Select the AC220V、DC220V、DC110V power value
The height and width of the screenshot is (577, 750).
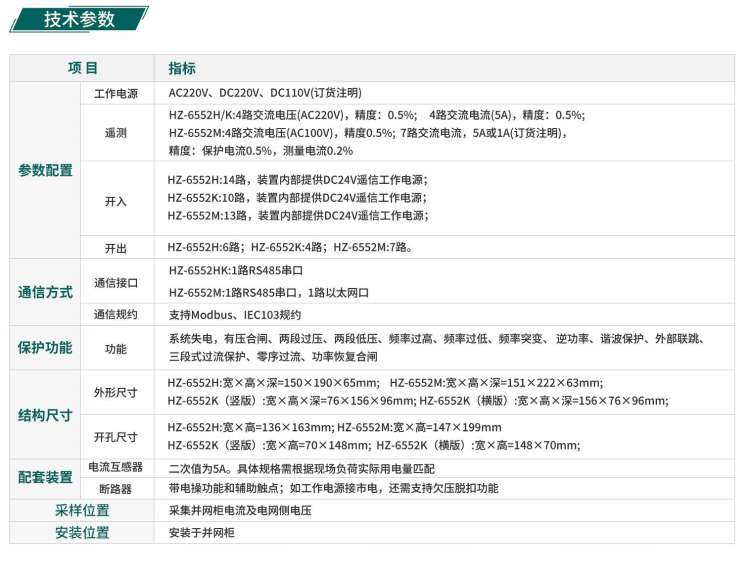pos(265,93)
